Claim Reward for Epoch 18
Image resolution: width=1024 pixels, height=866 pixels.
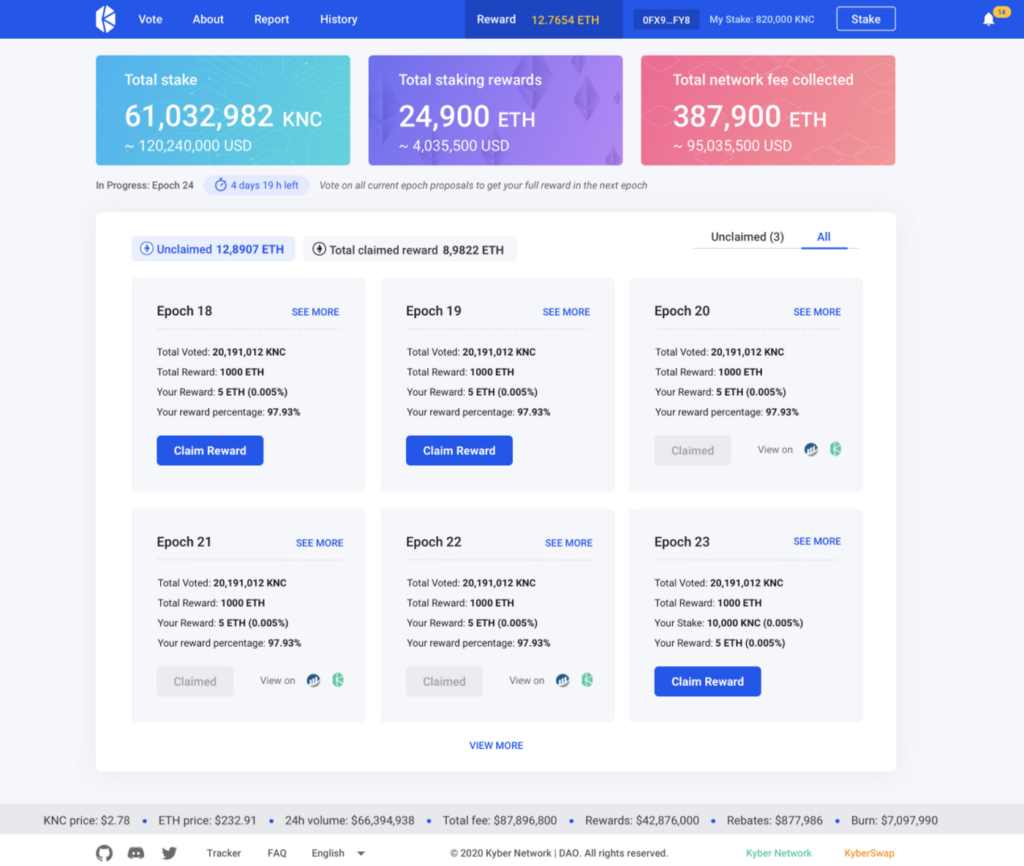(x=210, y=451)
